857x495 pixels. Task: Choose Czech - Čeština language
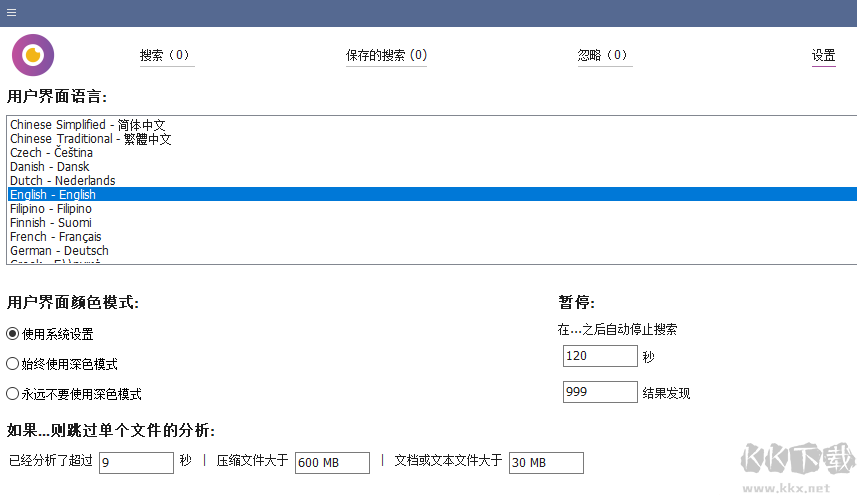coord(52,153)
